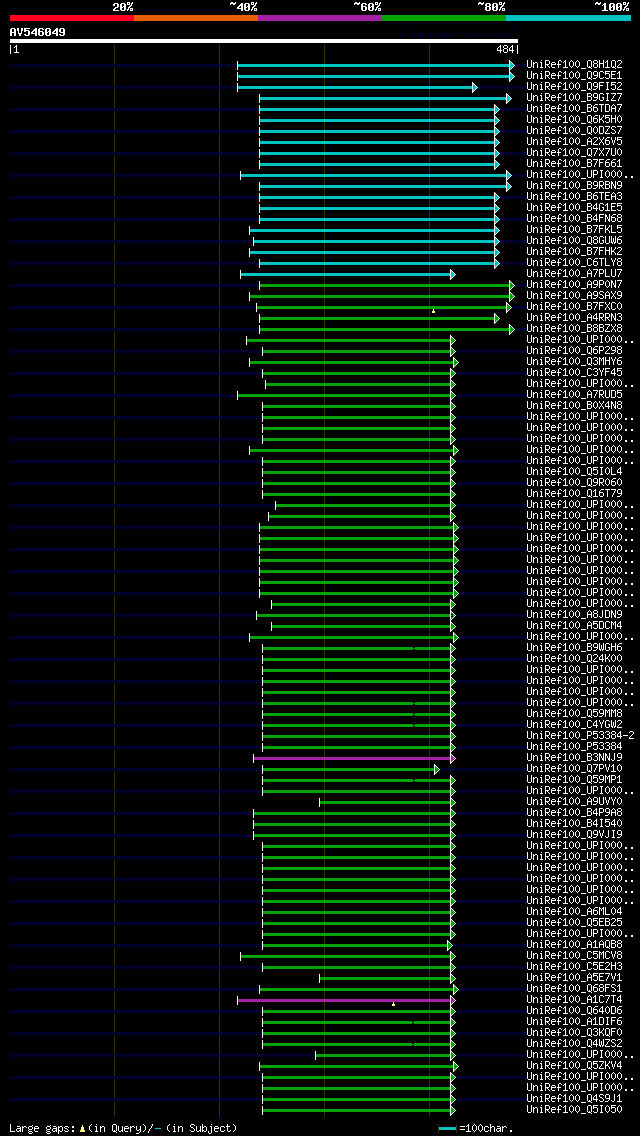Open hit UniRef100_Q9C5E1

pyautogui.click(x=574, y=75)
